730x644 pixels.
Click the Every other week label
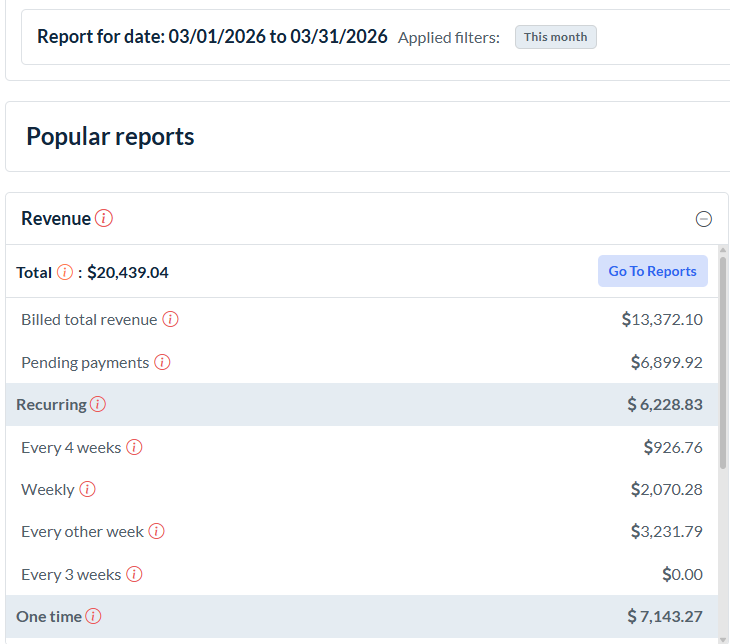tap(82, 531)
